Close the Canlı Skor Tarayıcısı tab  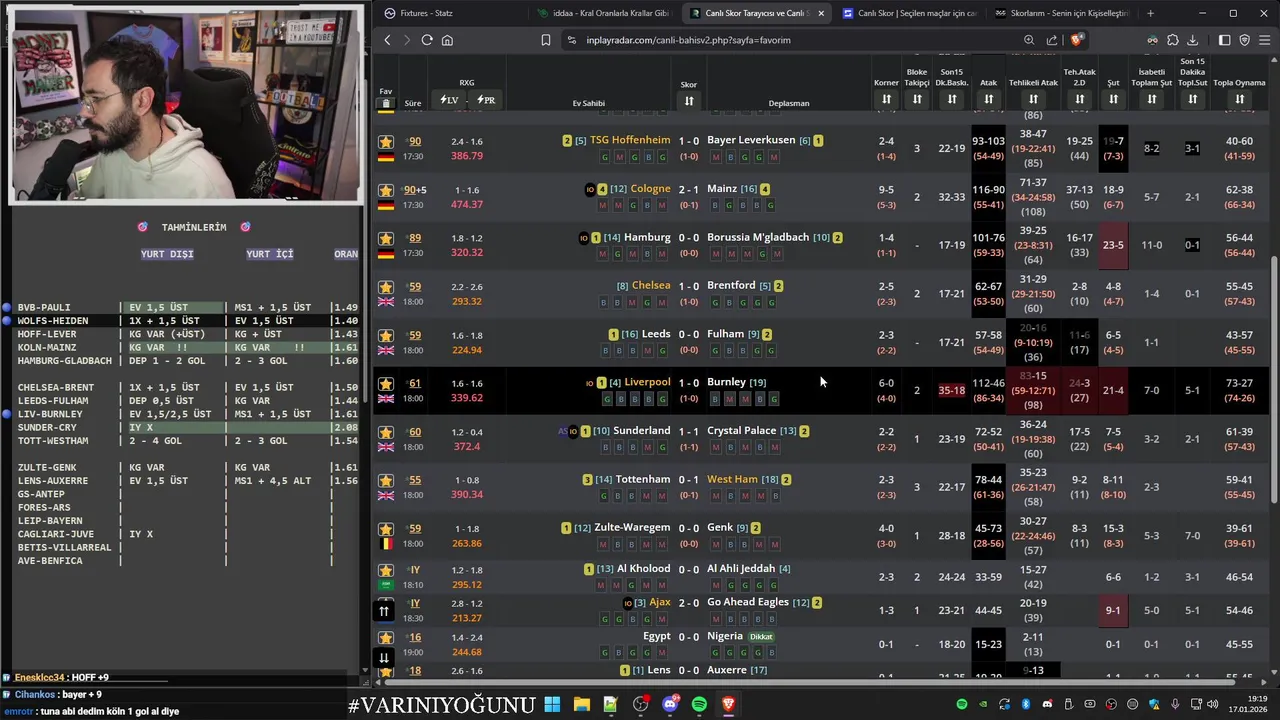tap(821, 13)
